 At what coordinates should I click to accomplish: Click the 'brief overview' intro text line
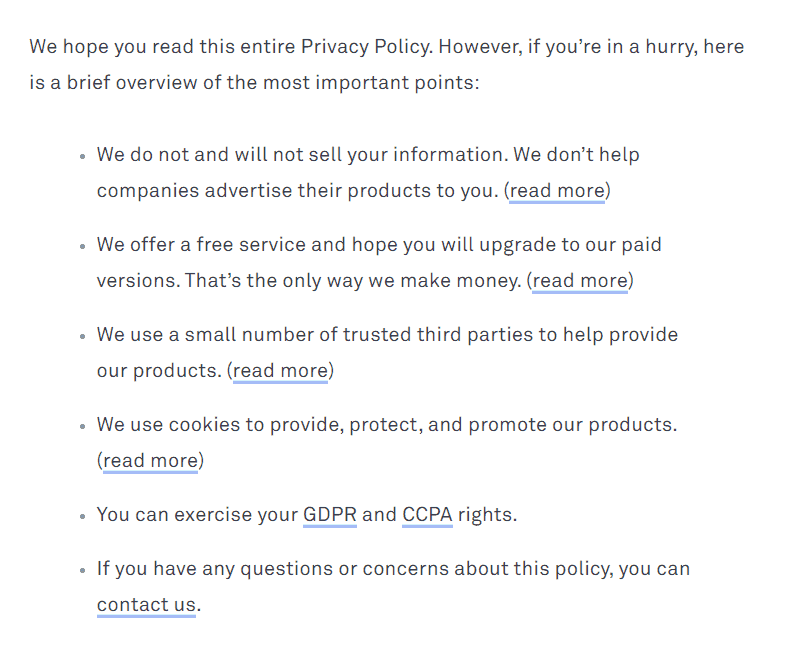(254, 83)
